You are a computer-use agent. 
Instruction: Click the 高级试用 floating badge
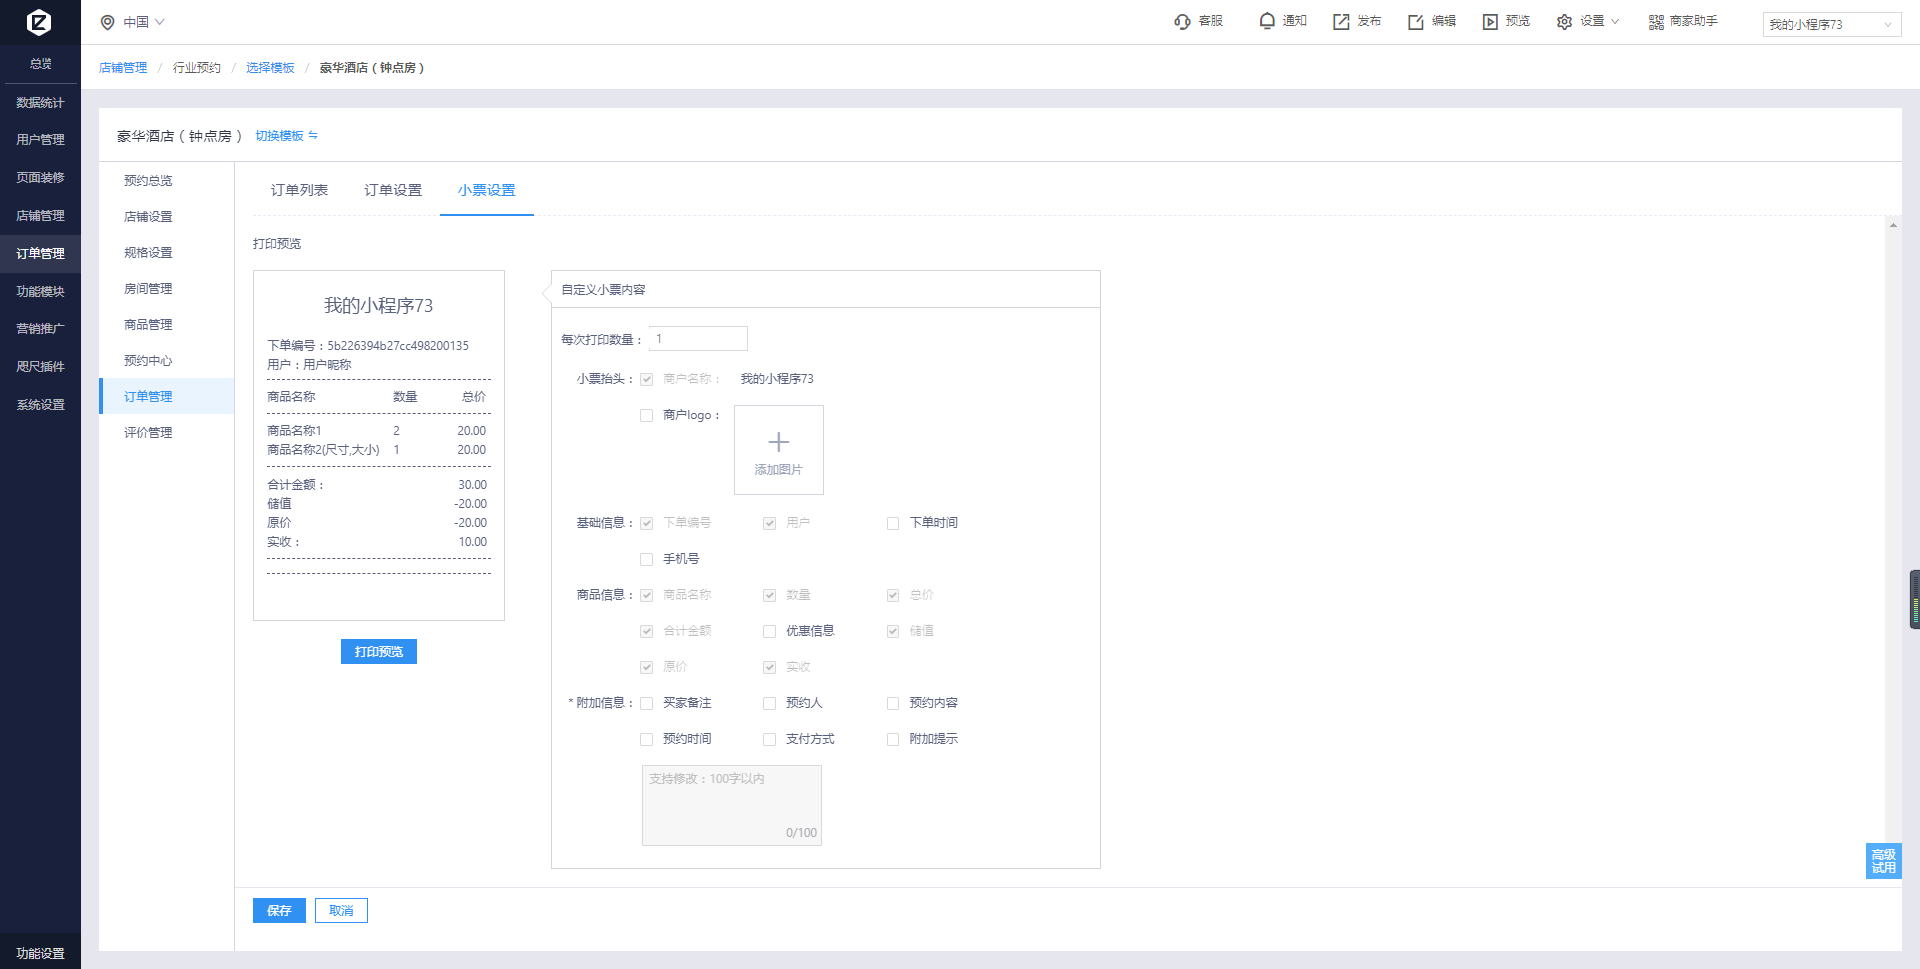(1884, 861)
